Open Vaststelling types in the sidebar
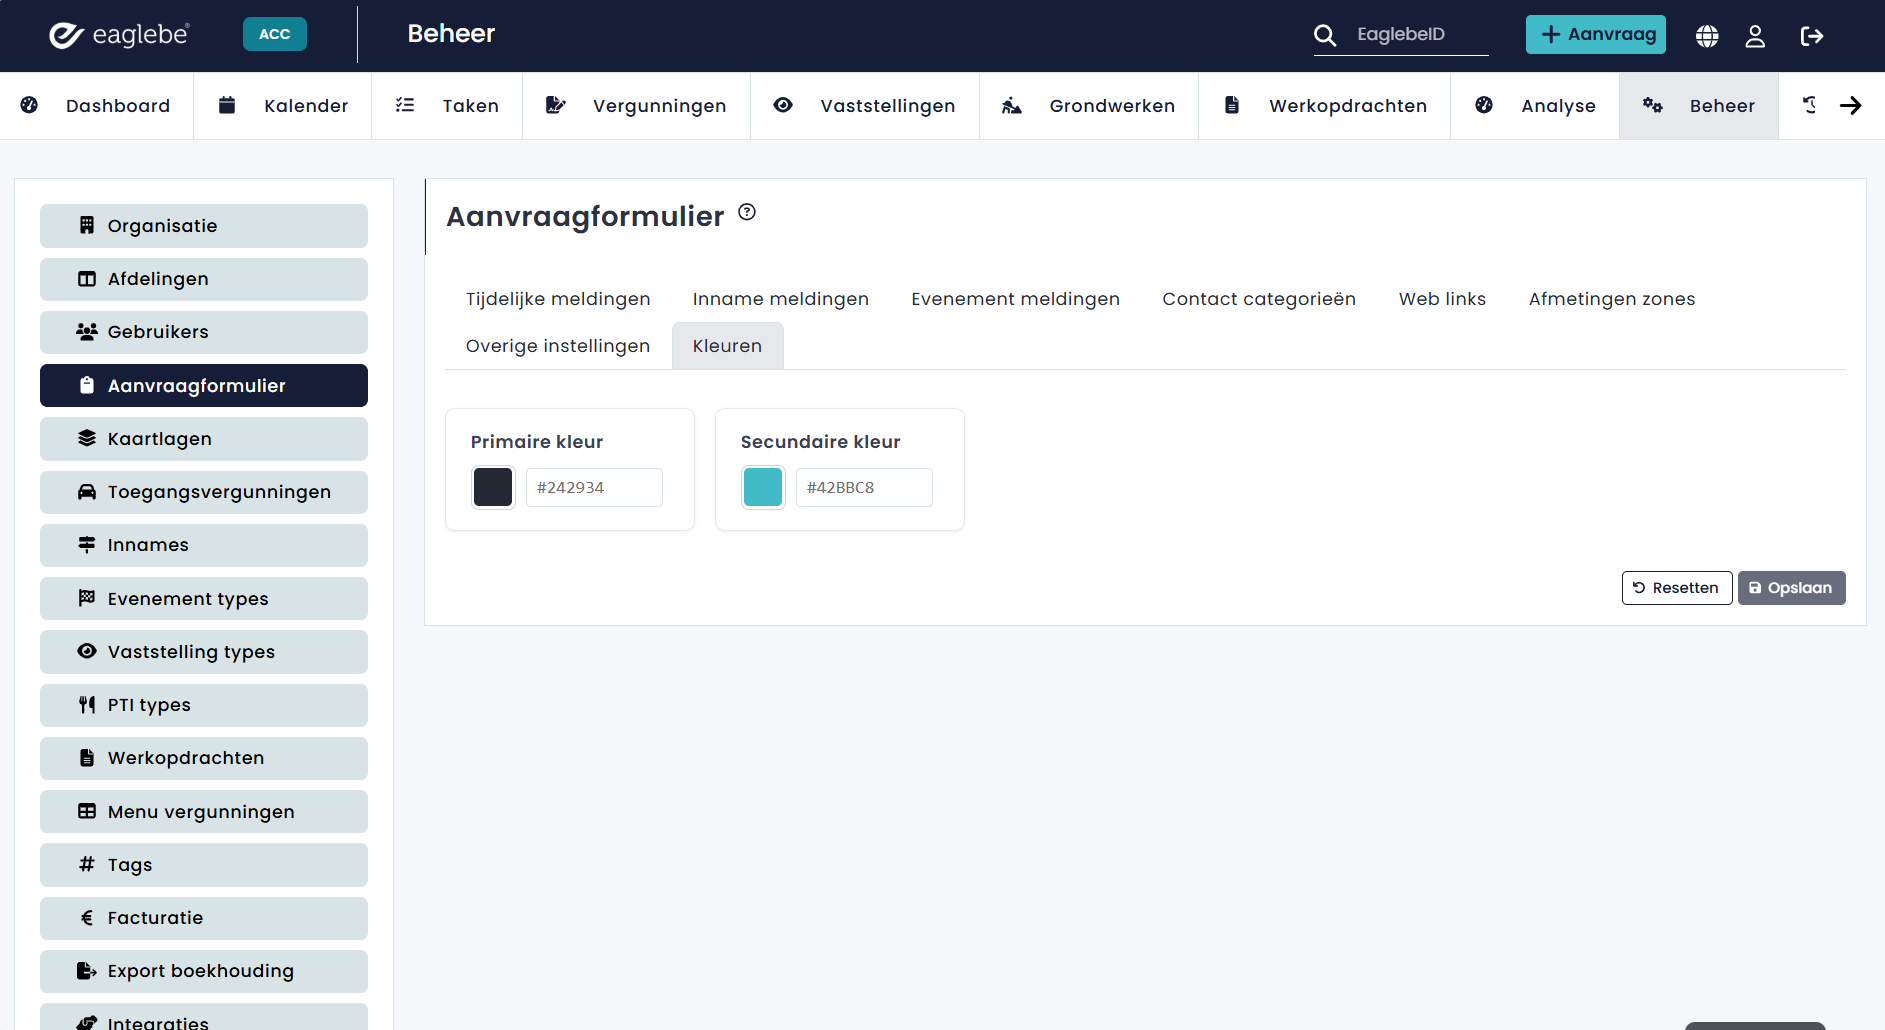The image size is (1885, 1030). (x=204, y=652)
